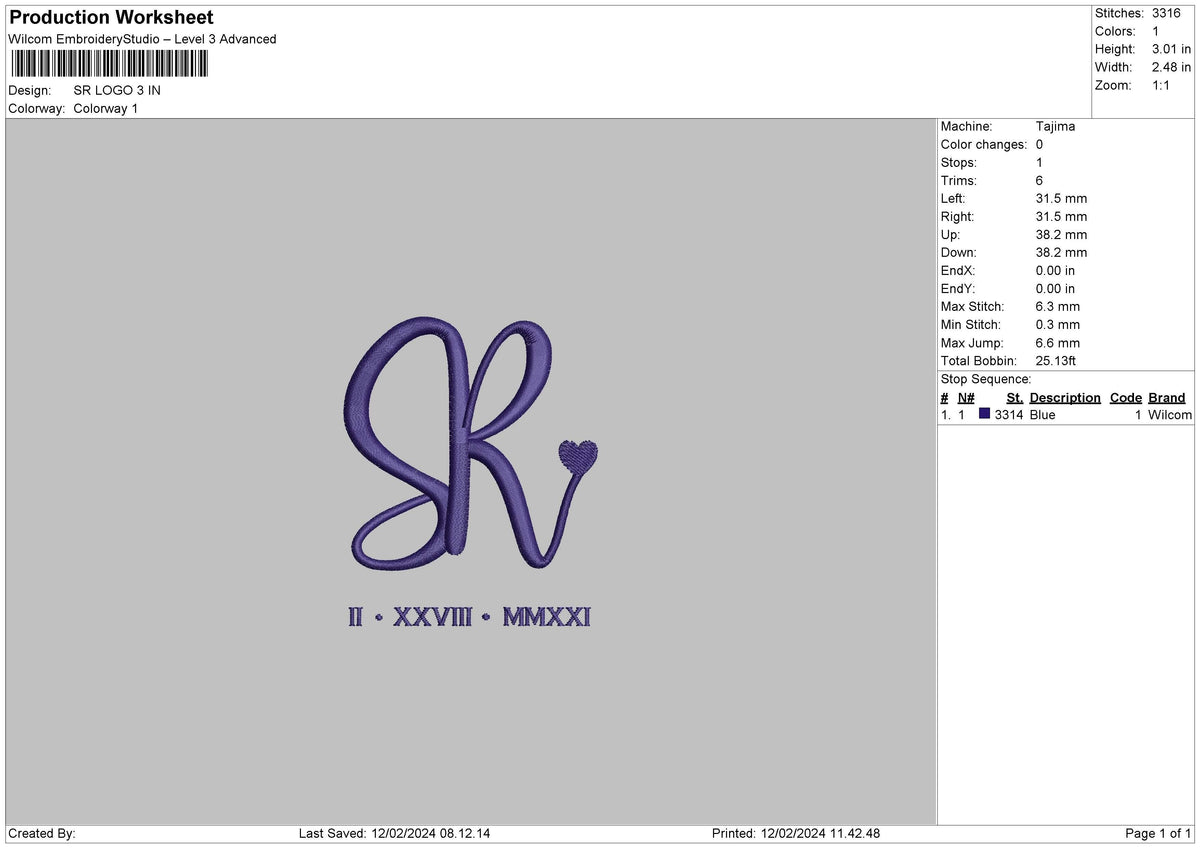The image size is (1200, 848).
Task: Toggle the Trims count of 6
Action: pyautogui.click(x=1038, y=180)
